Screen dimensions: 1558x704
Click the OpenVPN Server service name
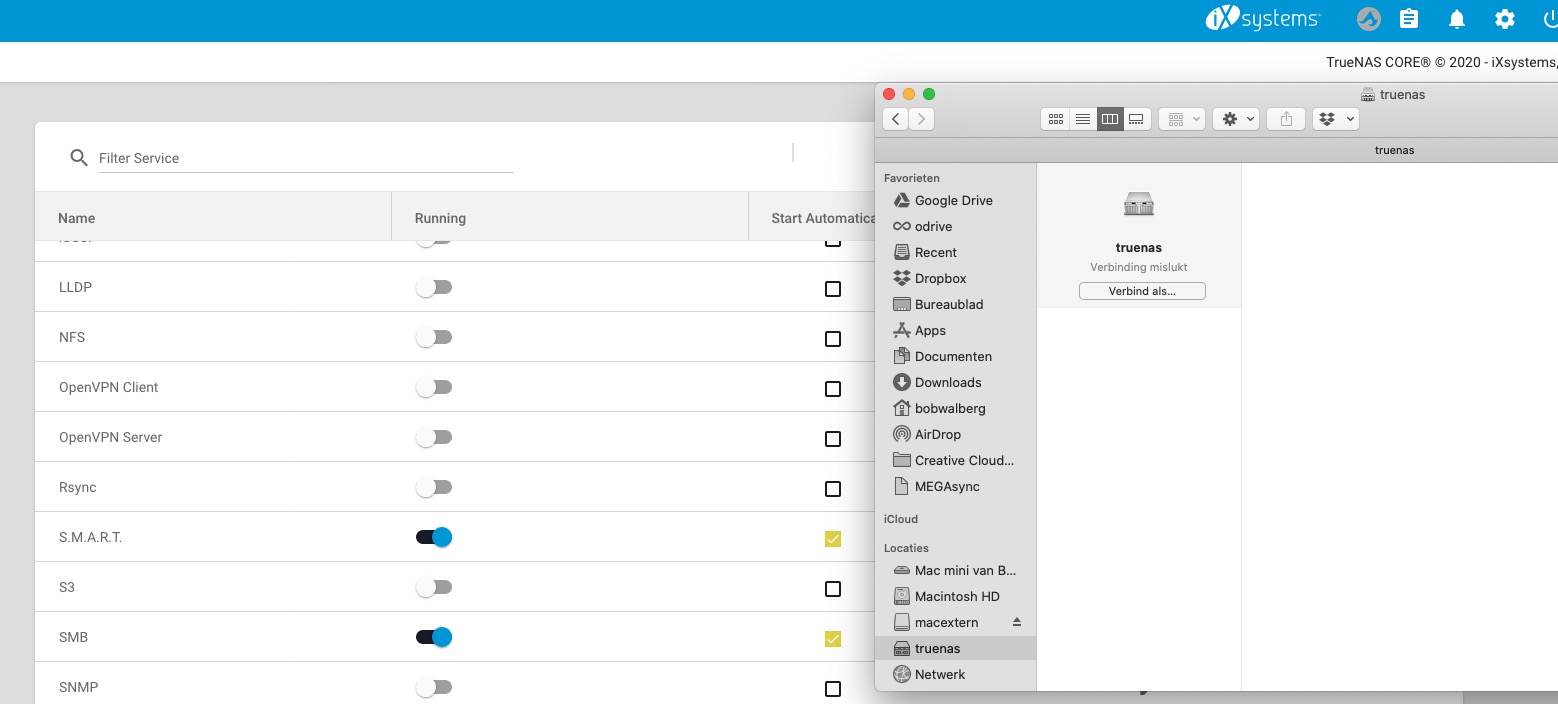click(110, 437)
